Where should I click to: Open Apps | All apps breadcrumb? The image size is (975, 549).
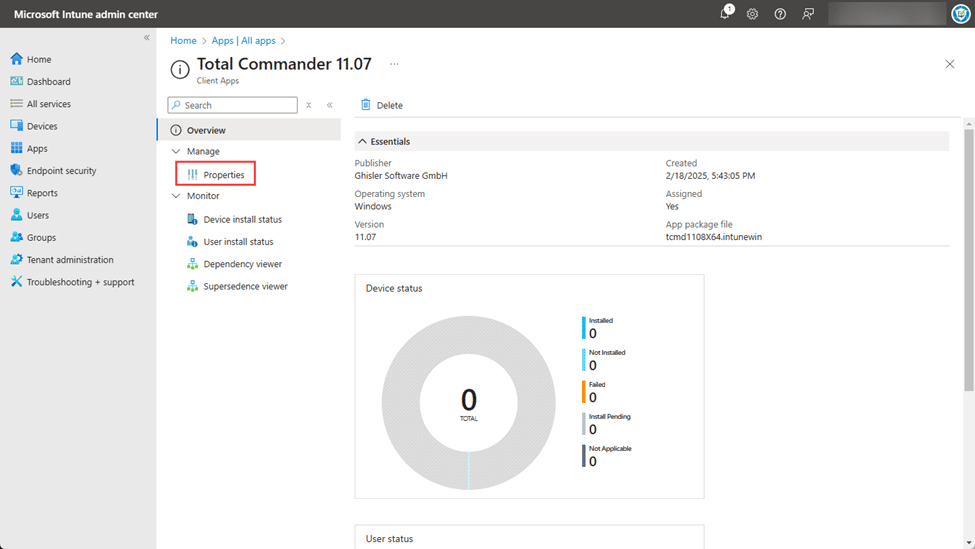[243, 41]
